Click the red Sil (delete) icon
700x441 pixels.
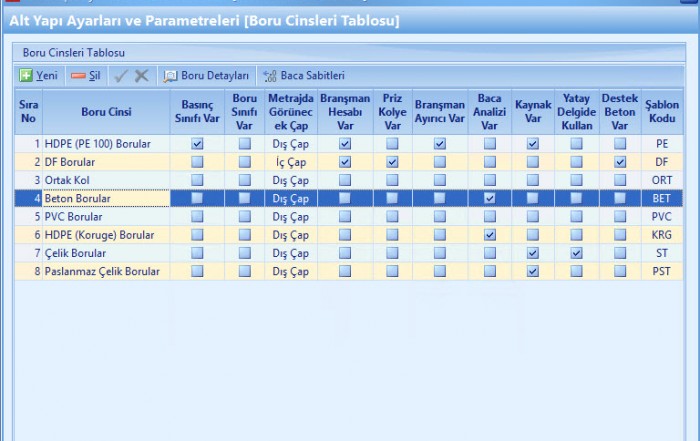[x=78, y=75]
